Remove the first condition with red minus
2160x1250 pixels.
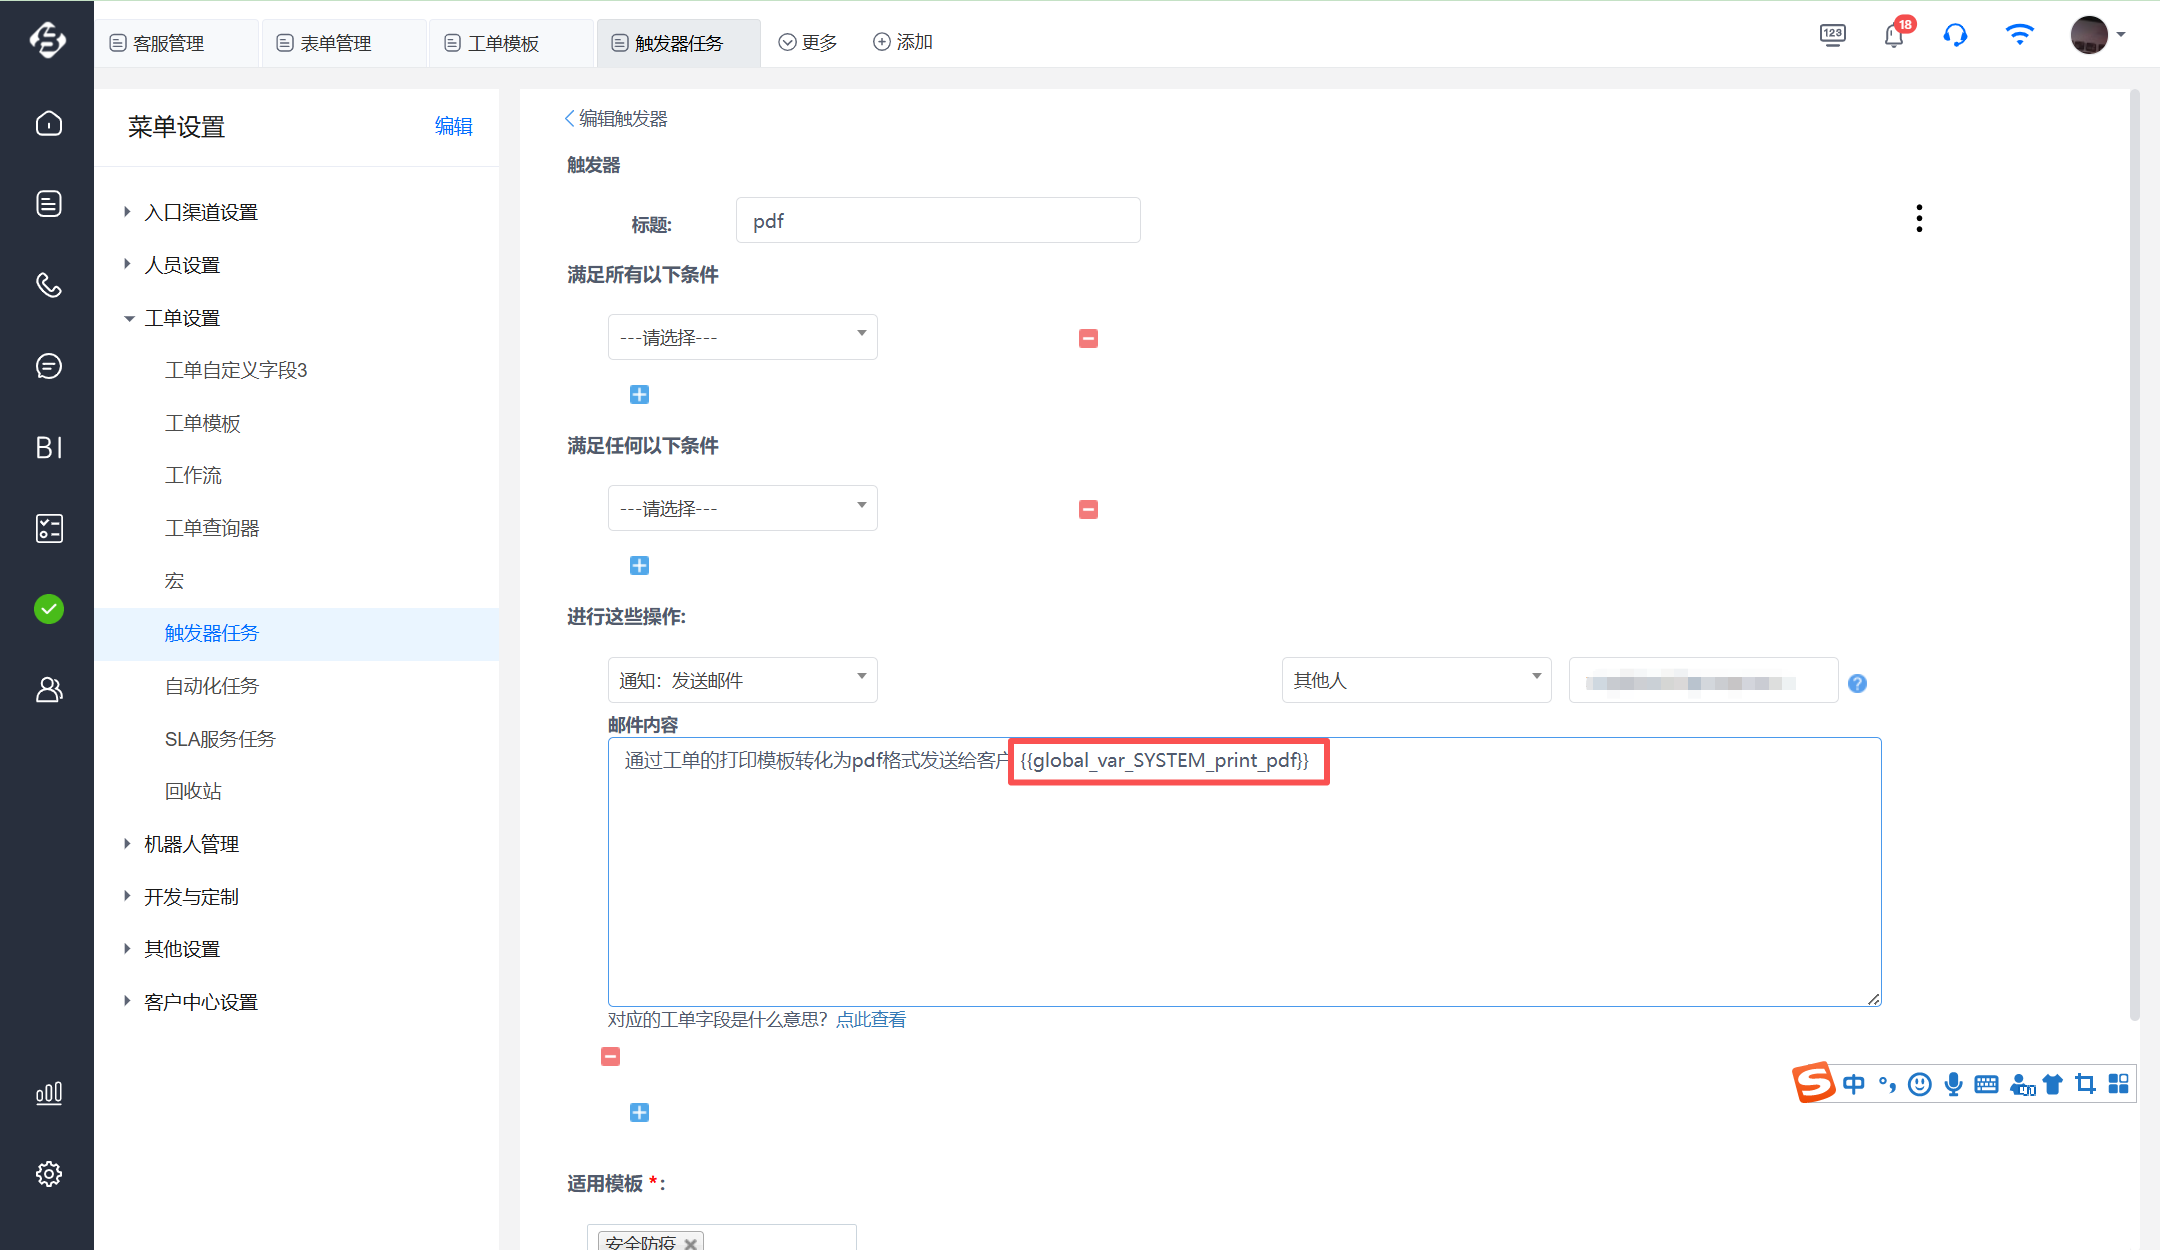coord(1088,339)
